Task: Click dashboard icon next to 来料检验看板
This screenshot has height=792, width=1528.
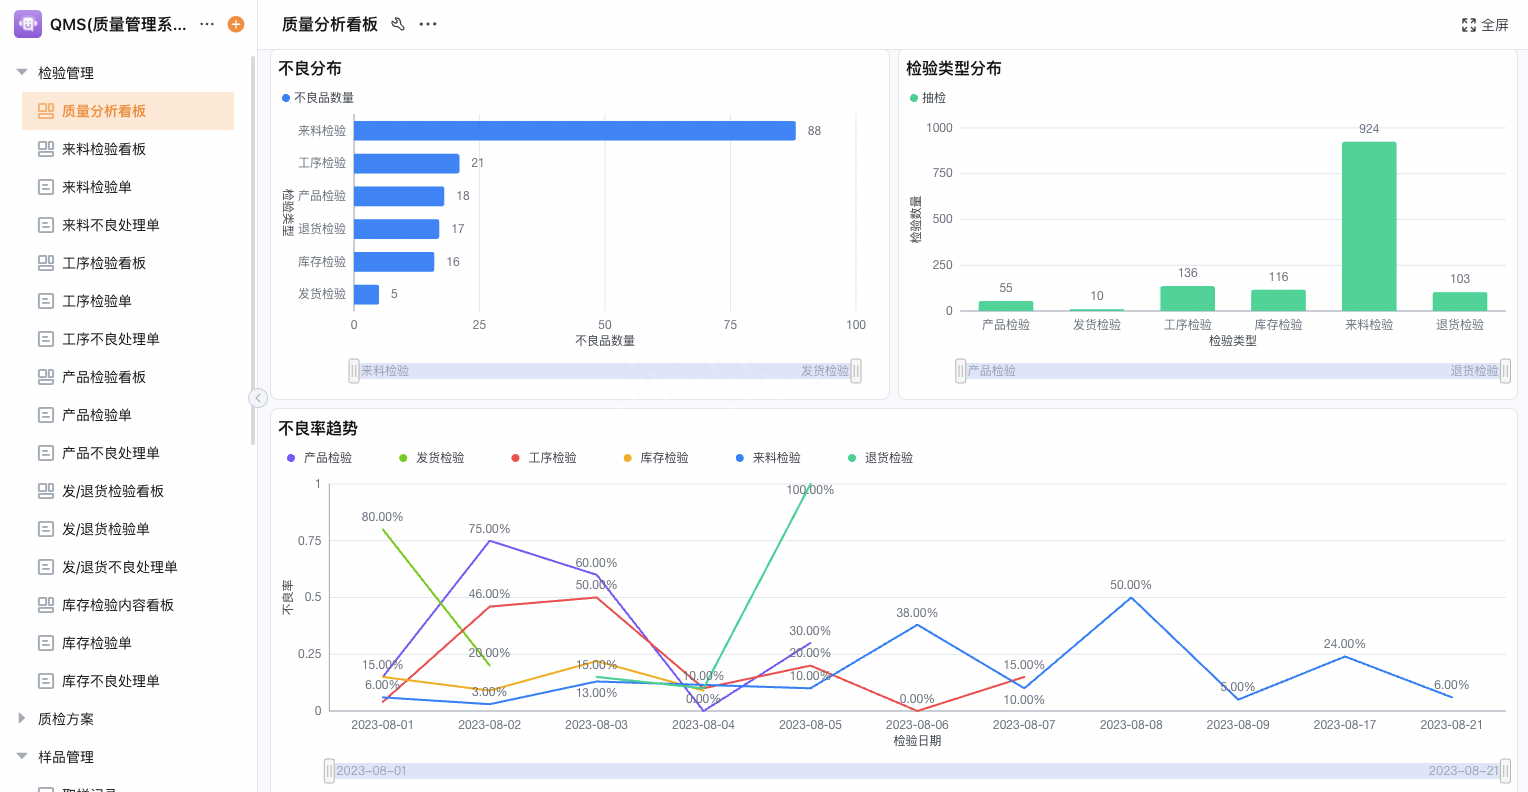Action: (x=46, y=149)
